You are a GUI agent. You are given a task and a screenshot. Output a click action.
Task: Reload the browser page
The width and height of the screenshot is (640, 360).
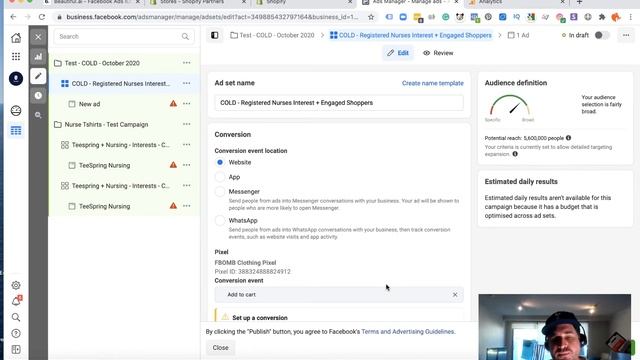click(x=42, y=17)
